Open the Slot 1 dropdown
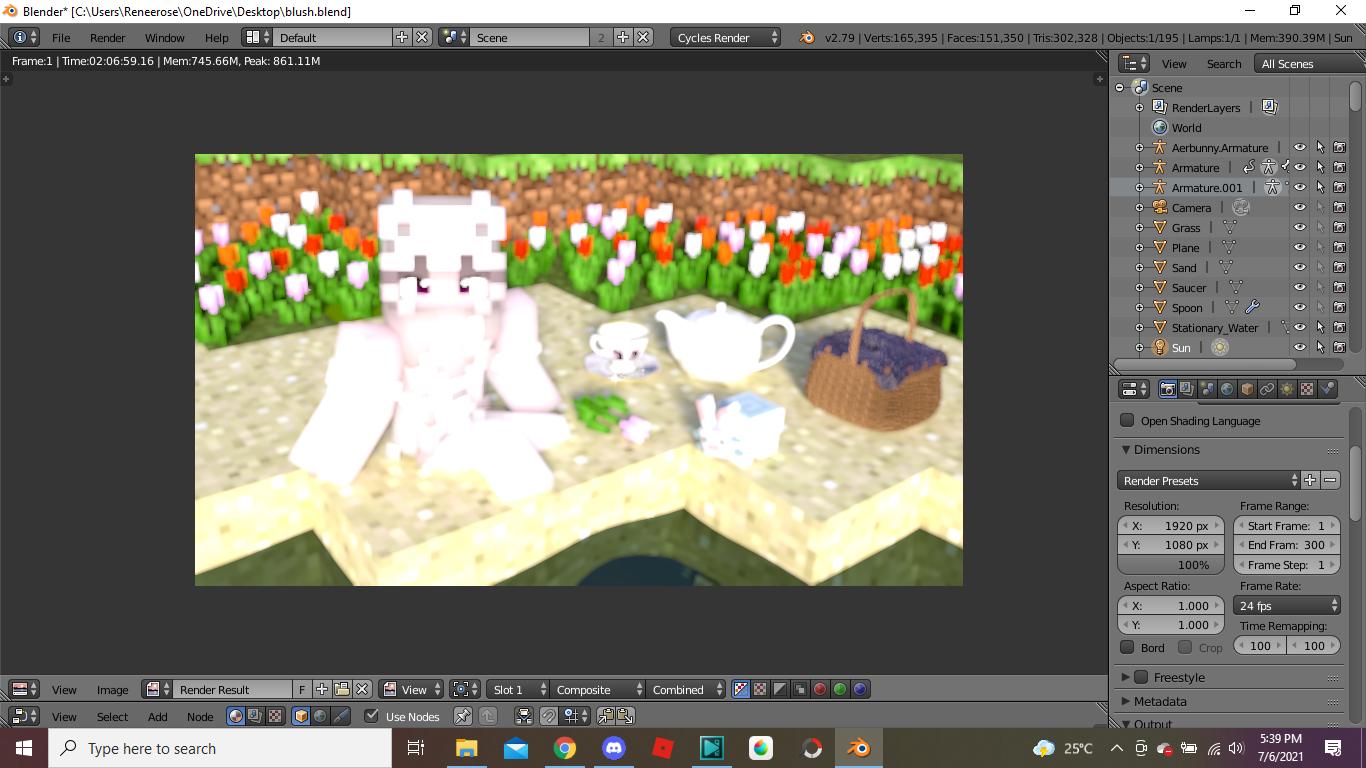The image size is (1366, 768). coord(518,689)
